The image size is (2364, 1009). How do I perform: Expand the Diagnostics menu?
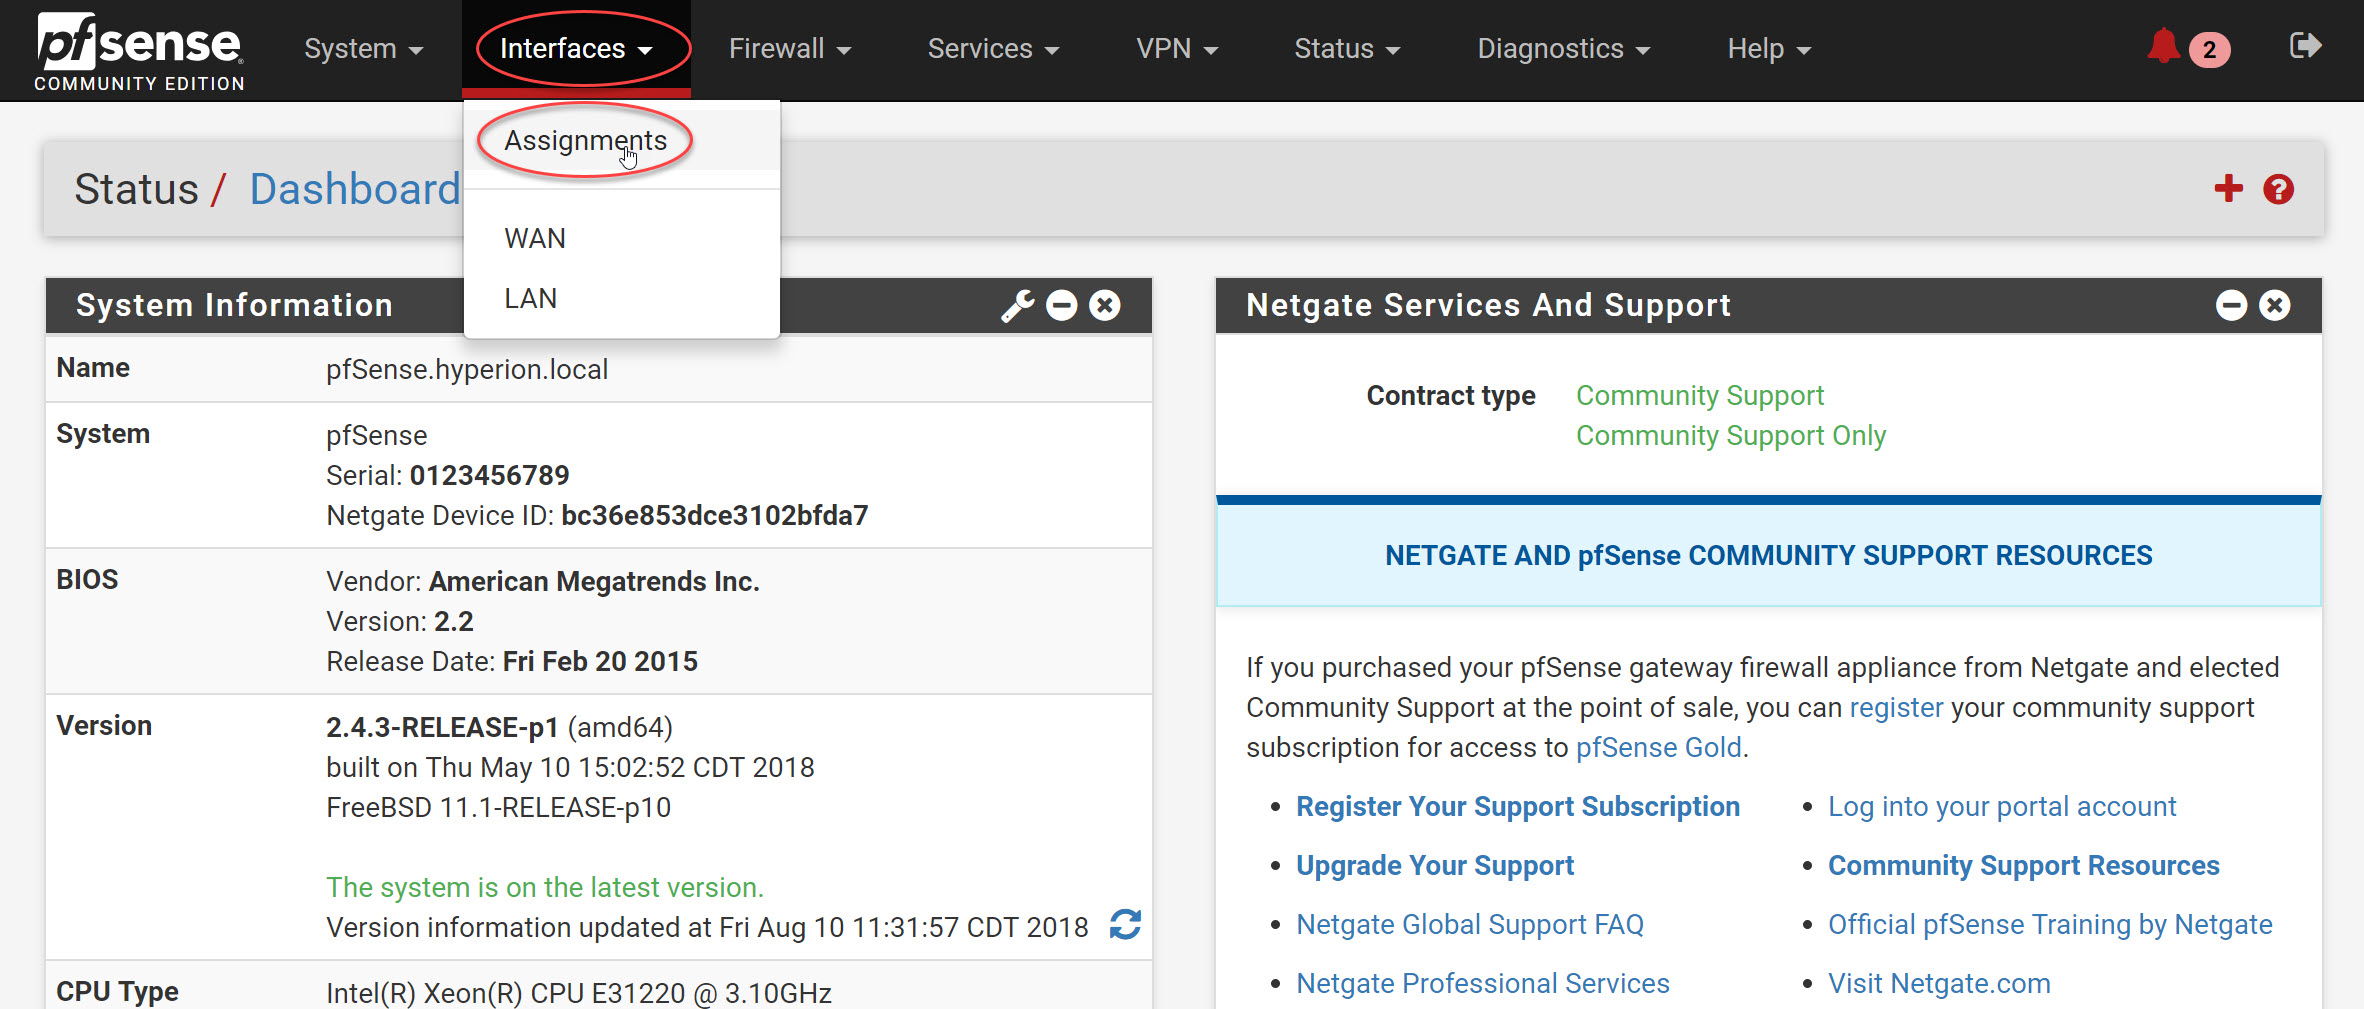tap(1564, 49)
